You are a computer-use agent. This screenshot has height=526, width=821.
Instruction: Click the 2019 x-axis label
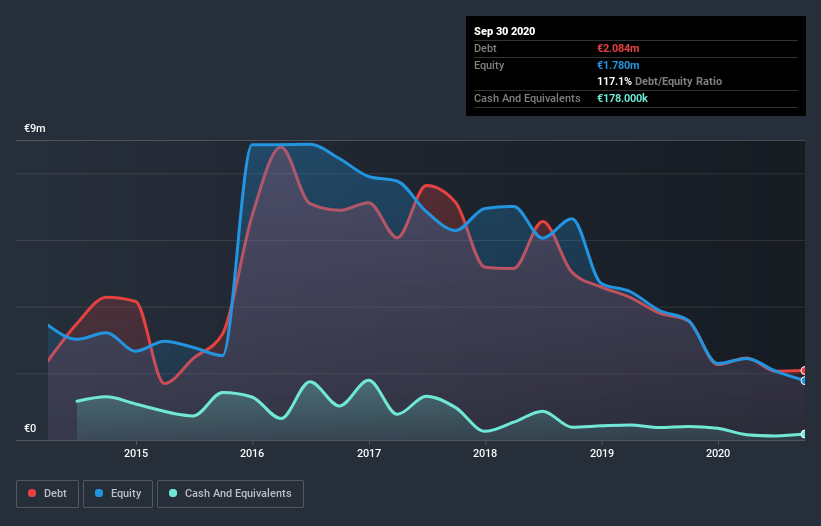click(x=602, y=453)
